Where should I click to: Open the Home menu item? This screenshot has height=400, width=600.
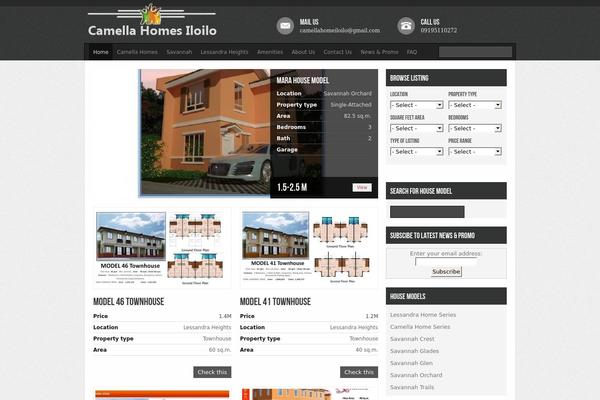pyautogui.click(x=101, y=52)
